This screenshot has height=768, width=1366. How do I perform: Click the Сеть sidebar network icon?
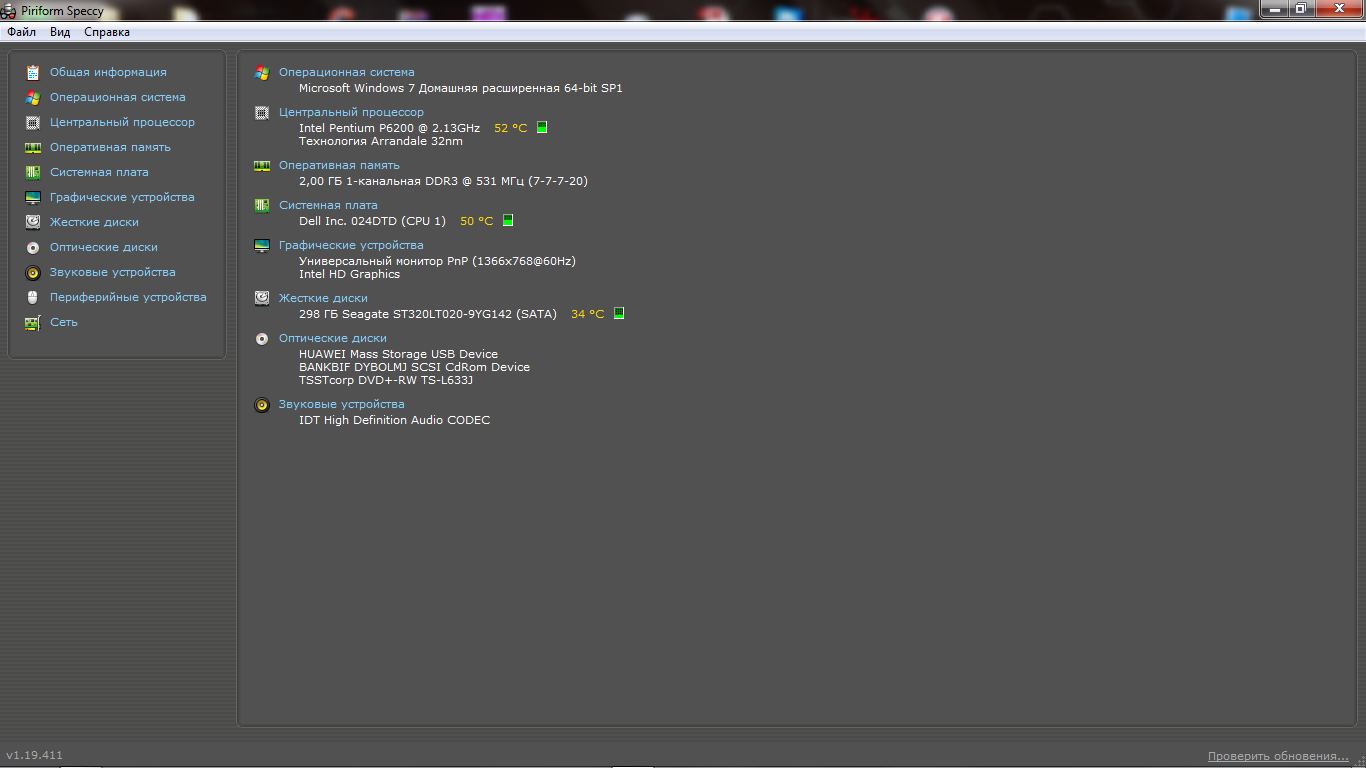pos(33,322)
